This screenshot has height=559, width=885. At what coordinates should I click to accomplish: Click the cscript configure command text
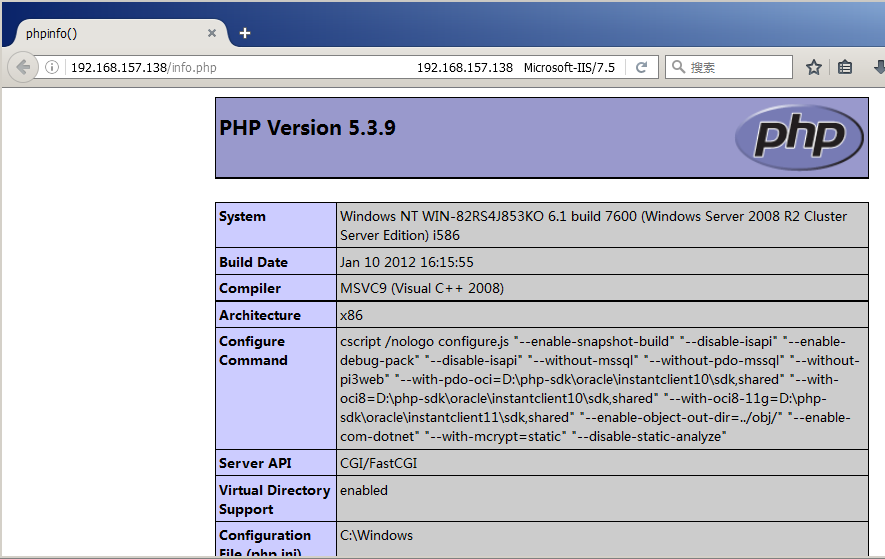pyautogui.click(x=599, y=388)
